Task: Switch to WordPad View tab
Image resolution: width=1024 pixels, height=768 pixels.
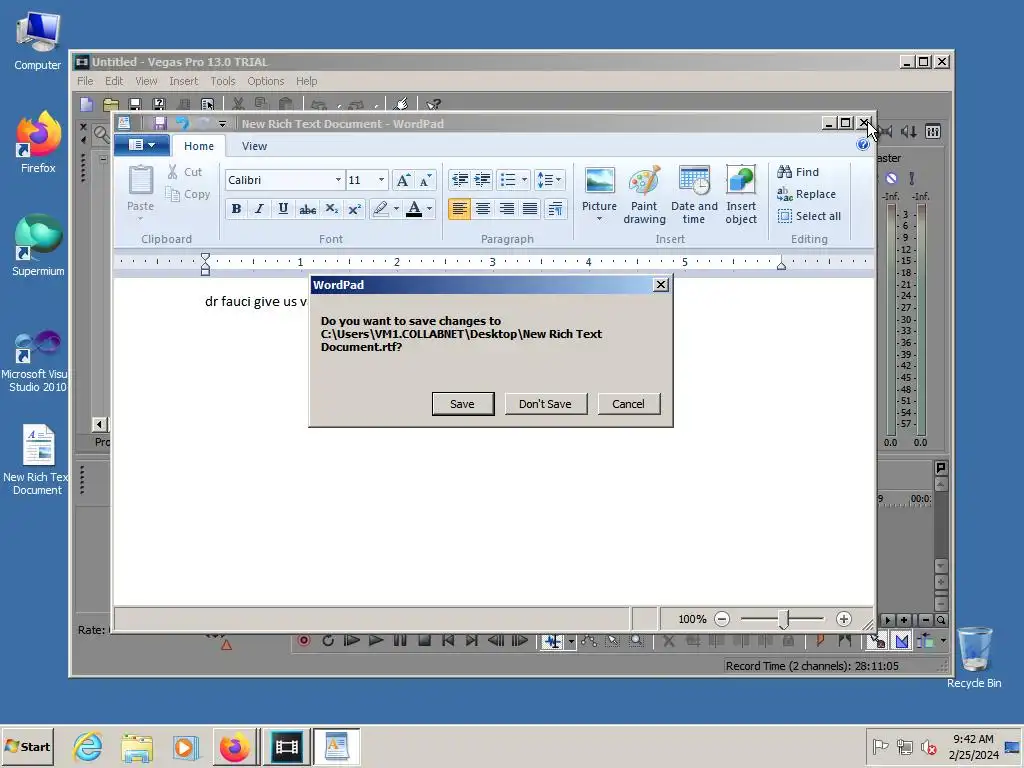Action: pyautogui.click(x=254, y=146)
